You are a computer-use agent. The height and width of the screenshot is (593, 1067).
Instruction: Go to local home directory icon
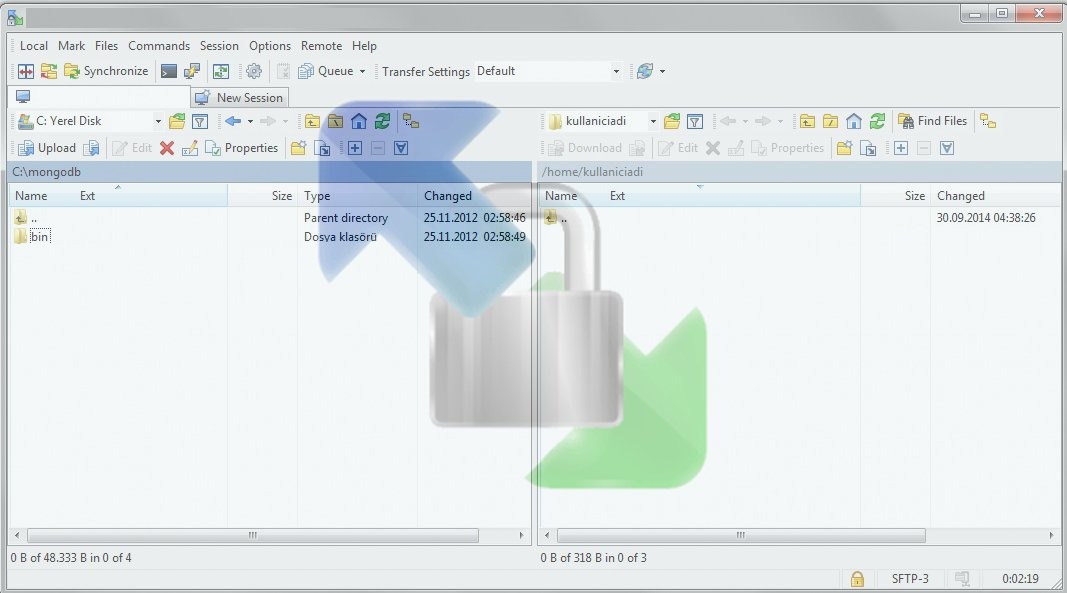(x=359, y=121)
